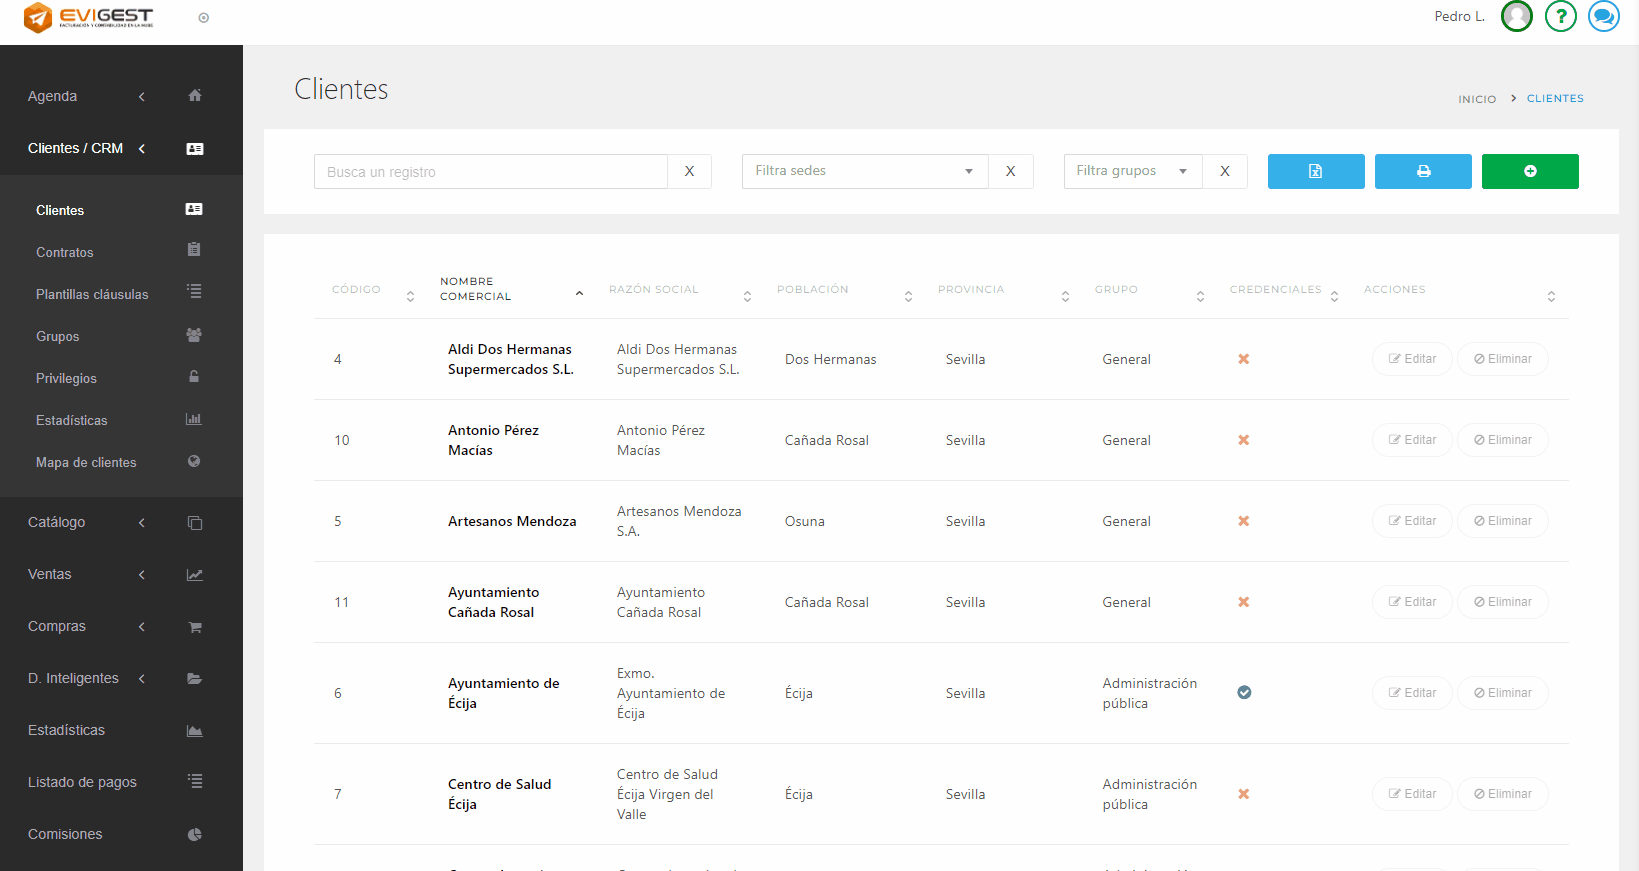Click the blue Excel export button
This screenshot has width=1639, height=871.
[x=1315, y=171]
